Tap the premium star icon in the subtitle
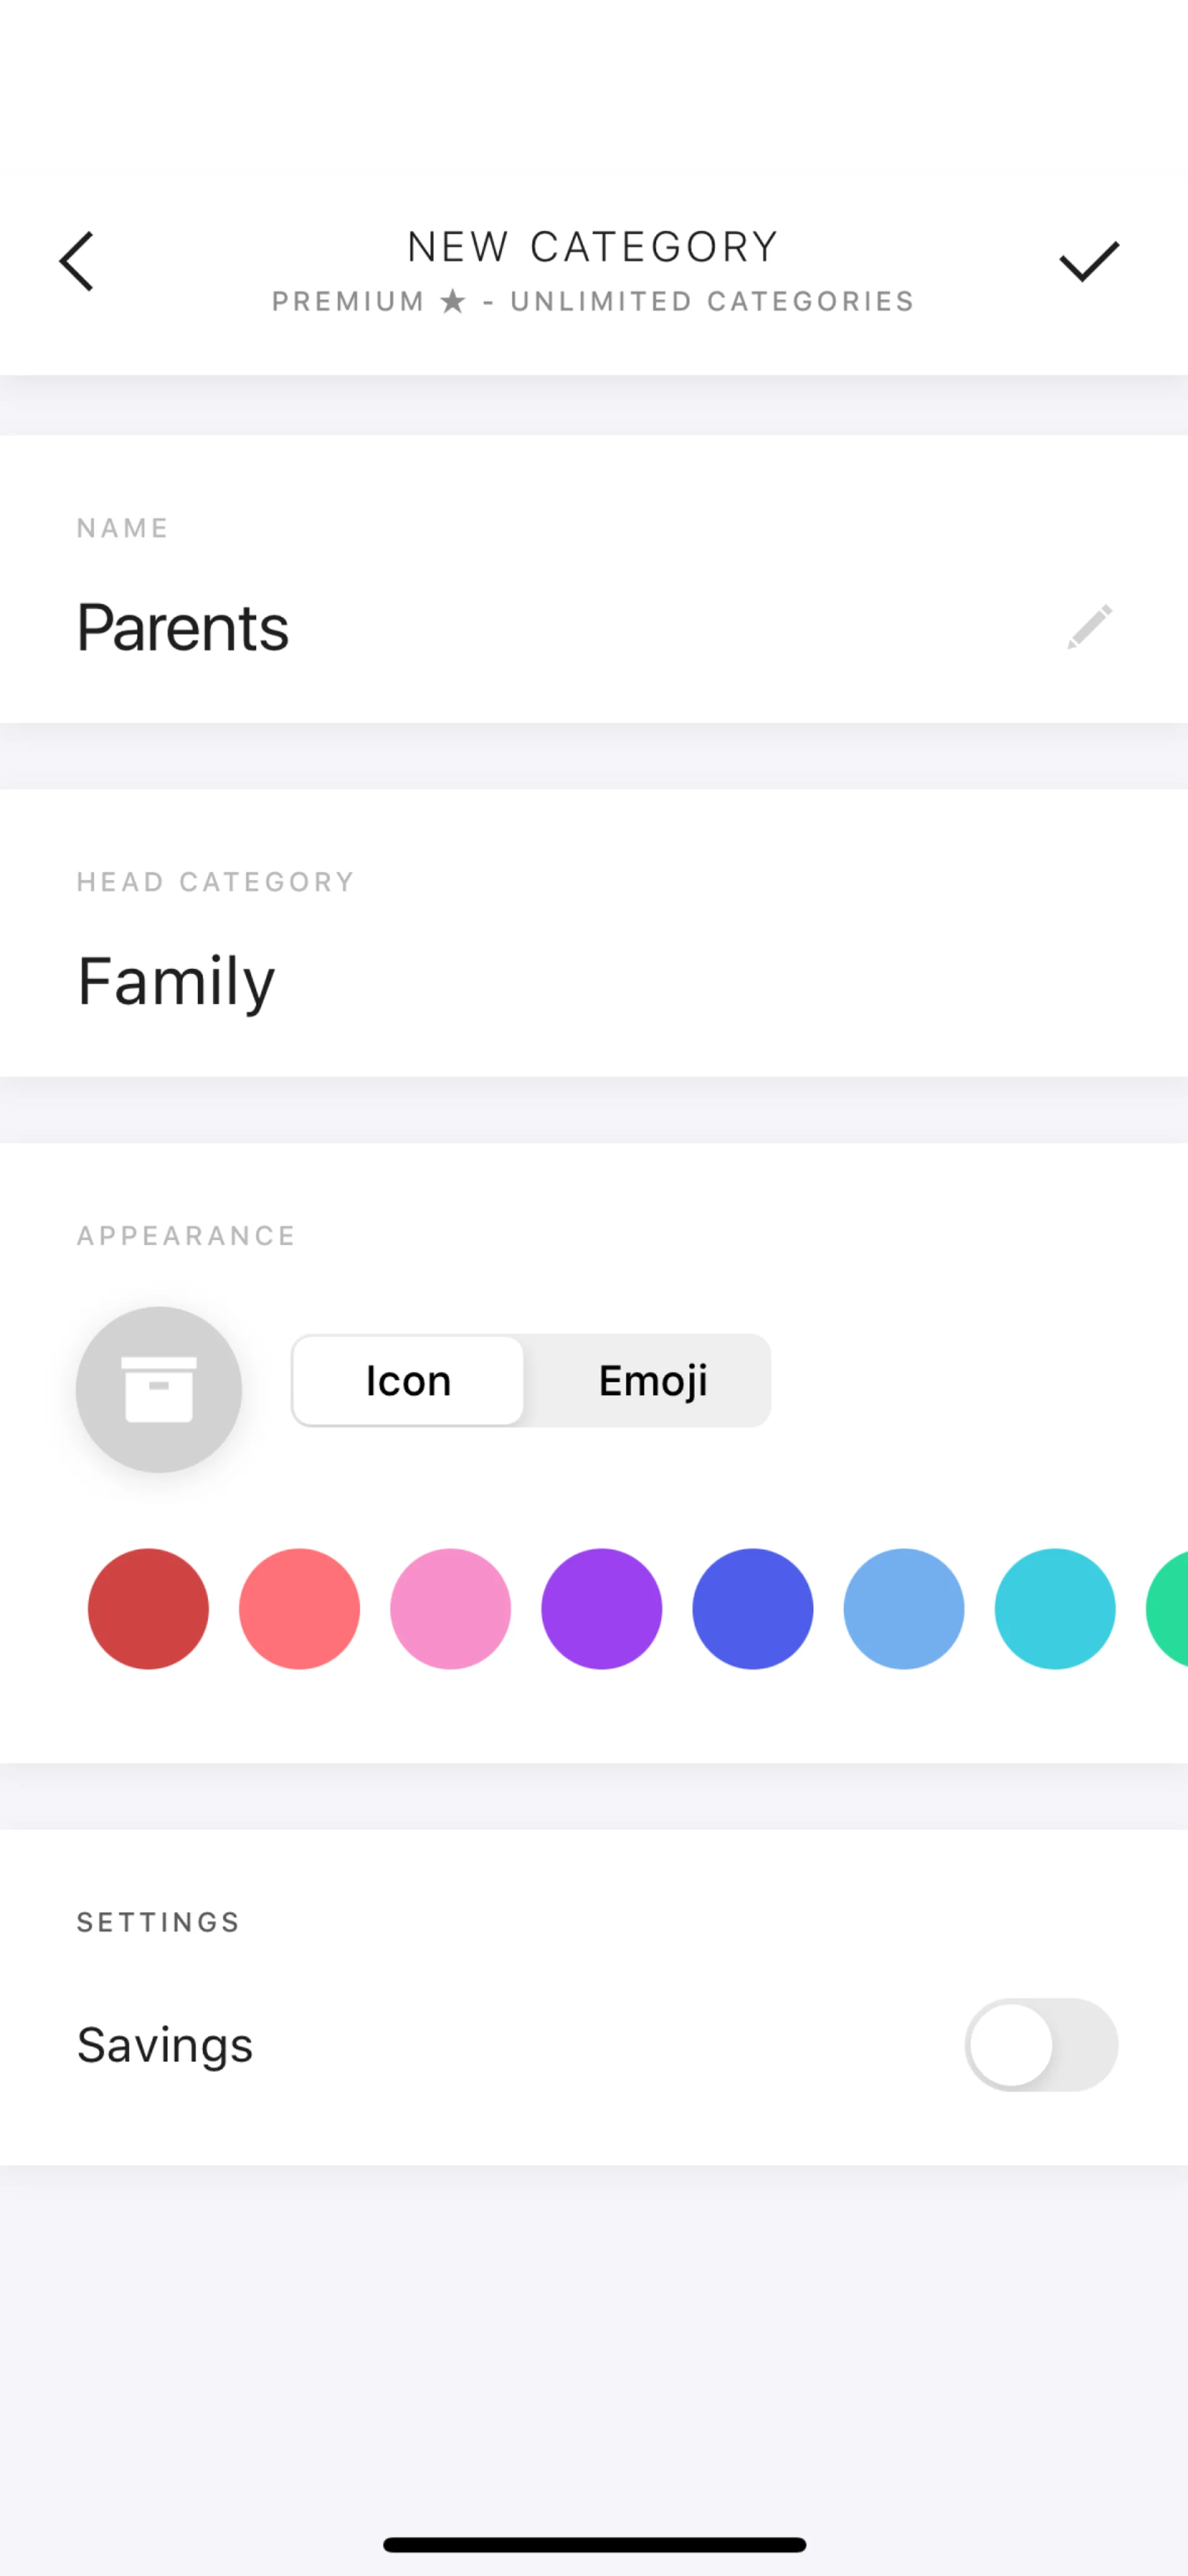The height and width of the screenshot is (2576, 1188). point(453,301)
